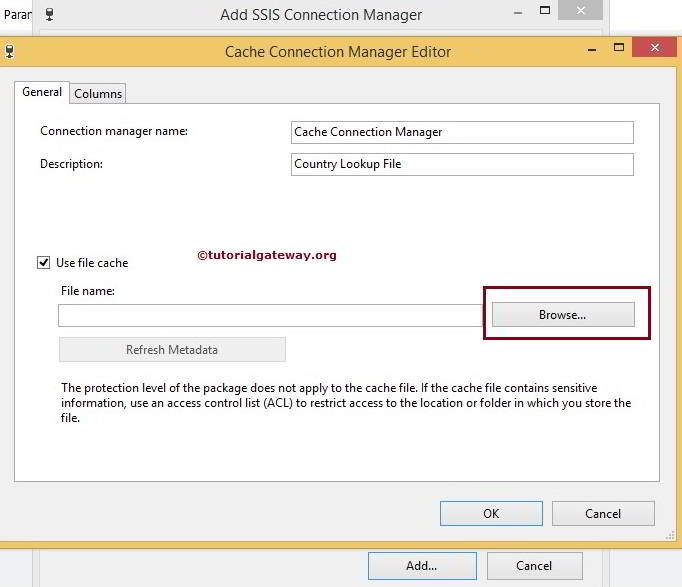This screenshot has height=587, width=682.
Task: Switch to the Columns tab
Action: (x=98, y=93)
